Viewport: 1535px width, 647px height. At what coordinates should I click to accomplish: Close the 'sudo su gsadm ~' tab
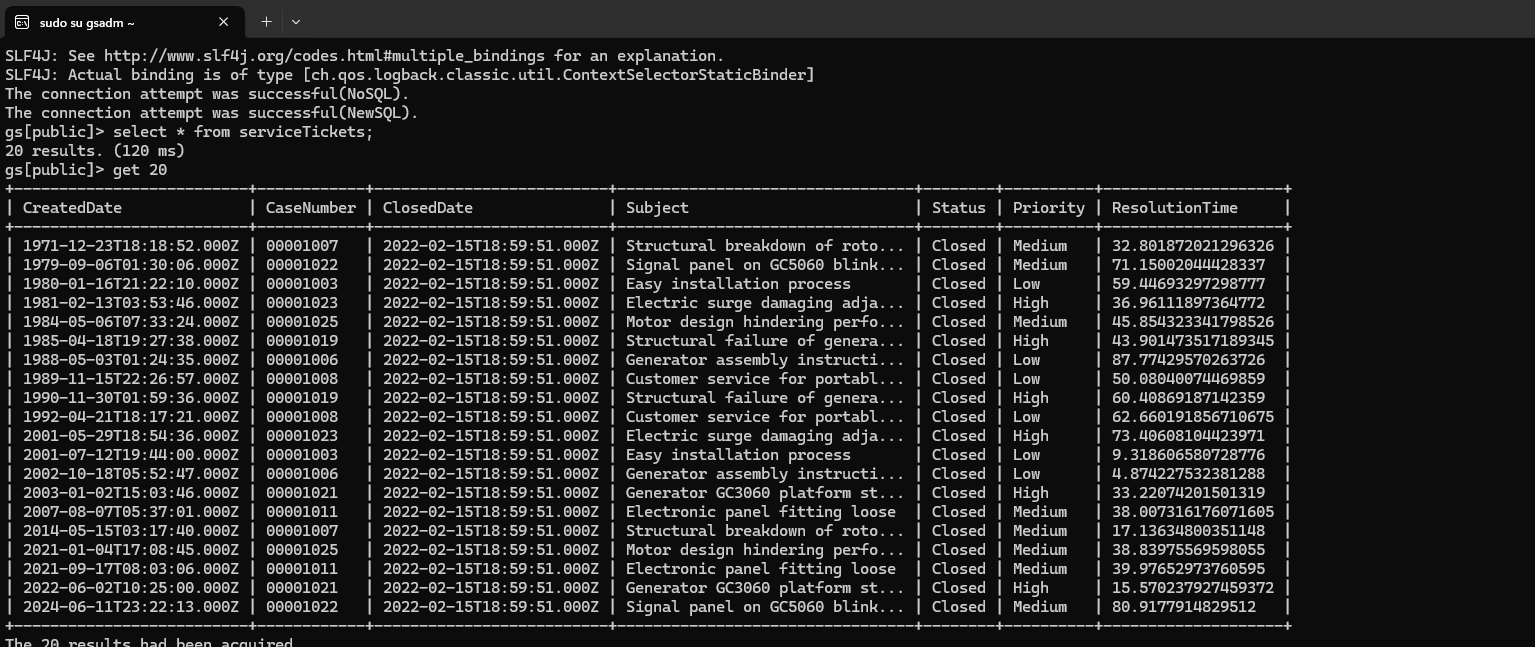[223, 21]
